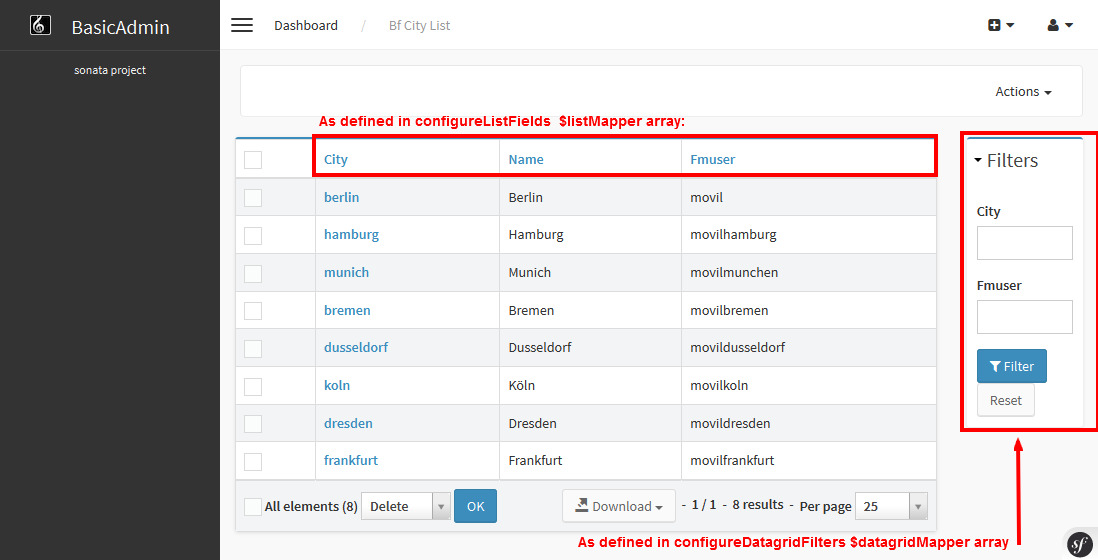
Task: Click the BasicAdmin treble clef logo icon
Action: pyautogui.click(x=40, y=26)
